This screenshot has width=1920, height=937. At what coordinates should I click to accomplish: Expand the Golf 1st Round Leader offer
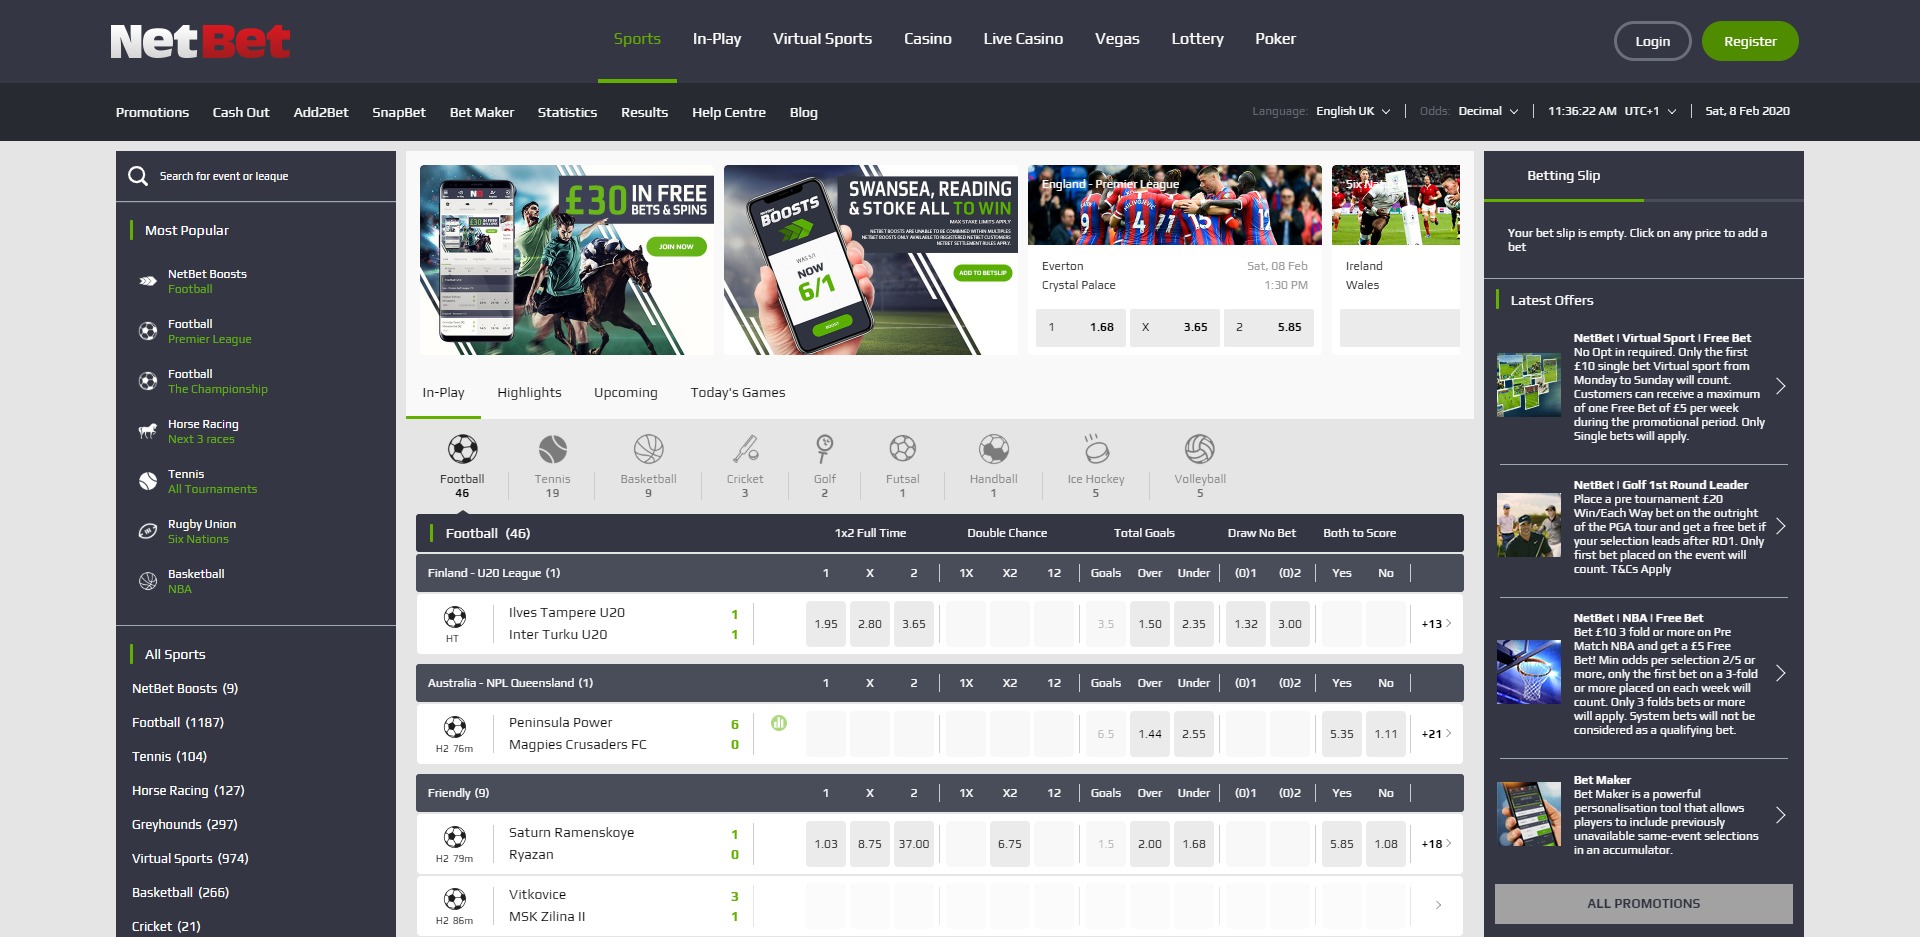(x=1780, y=526)
